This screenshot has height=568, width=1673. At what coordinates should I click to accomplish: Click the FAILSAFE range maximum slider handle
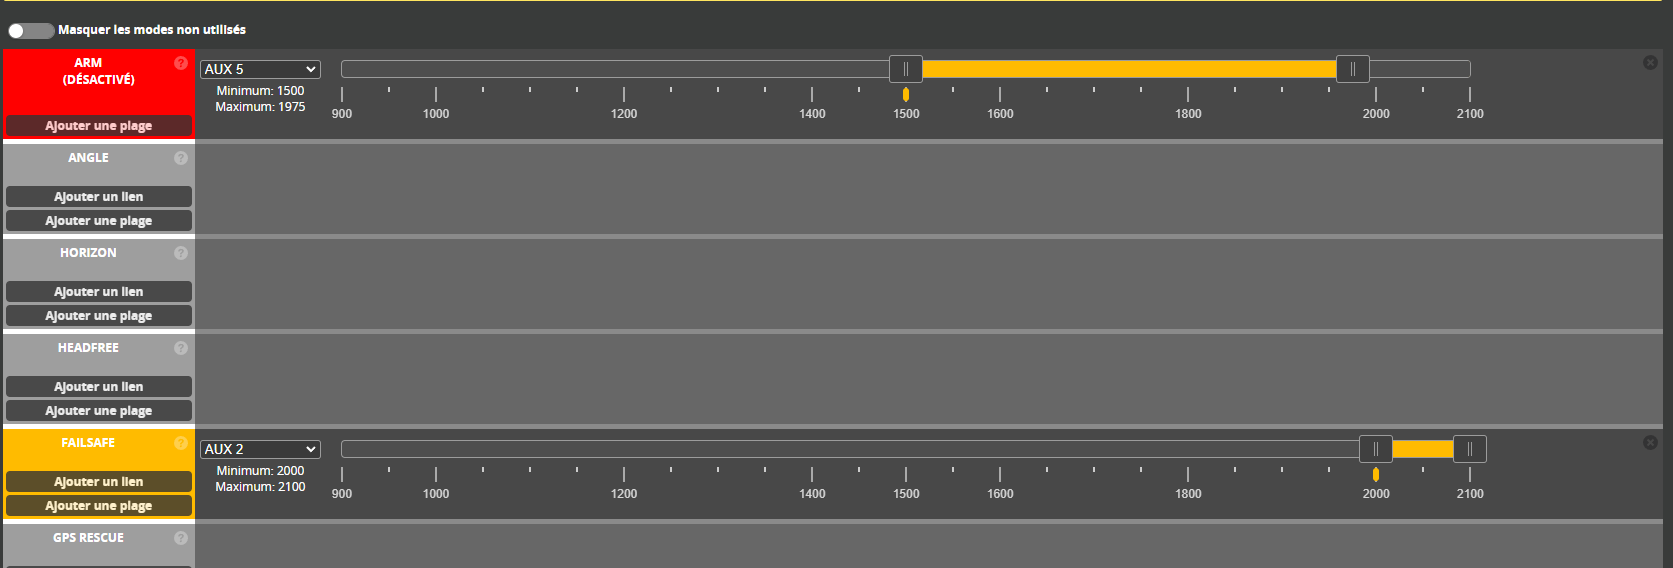pos(1470,449)
